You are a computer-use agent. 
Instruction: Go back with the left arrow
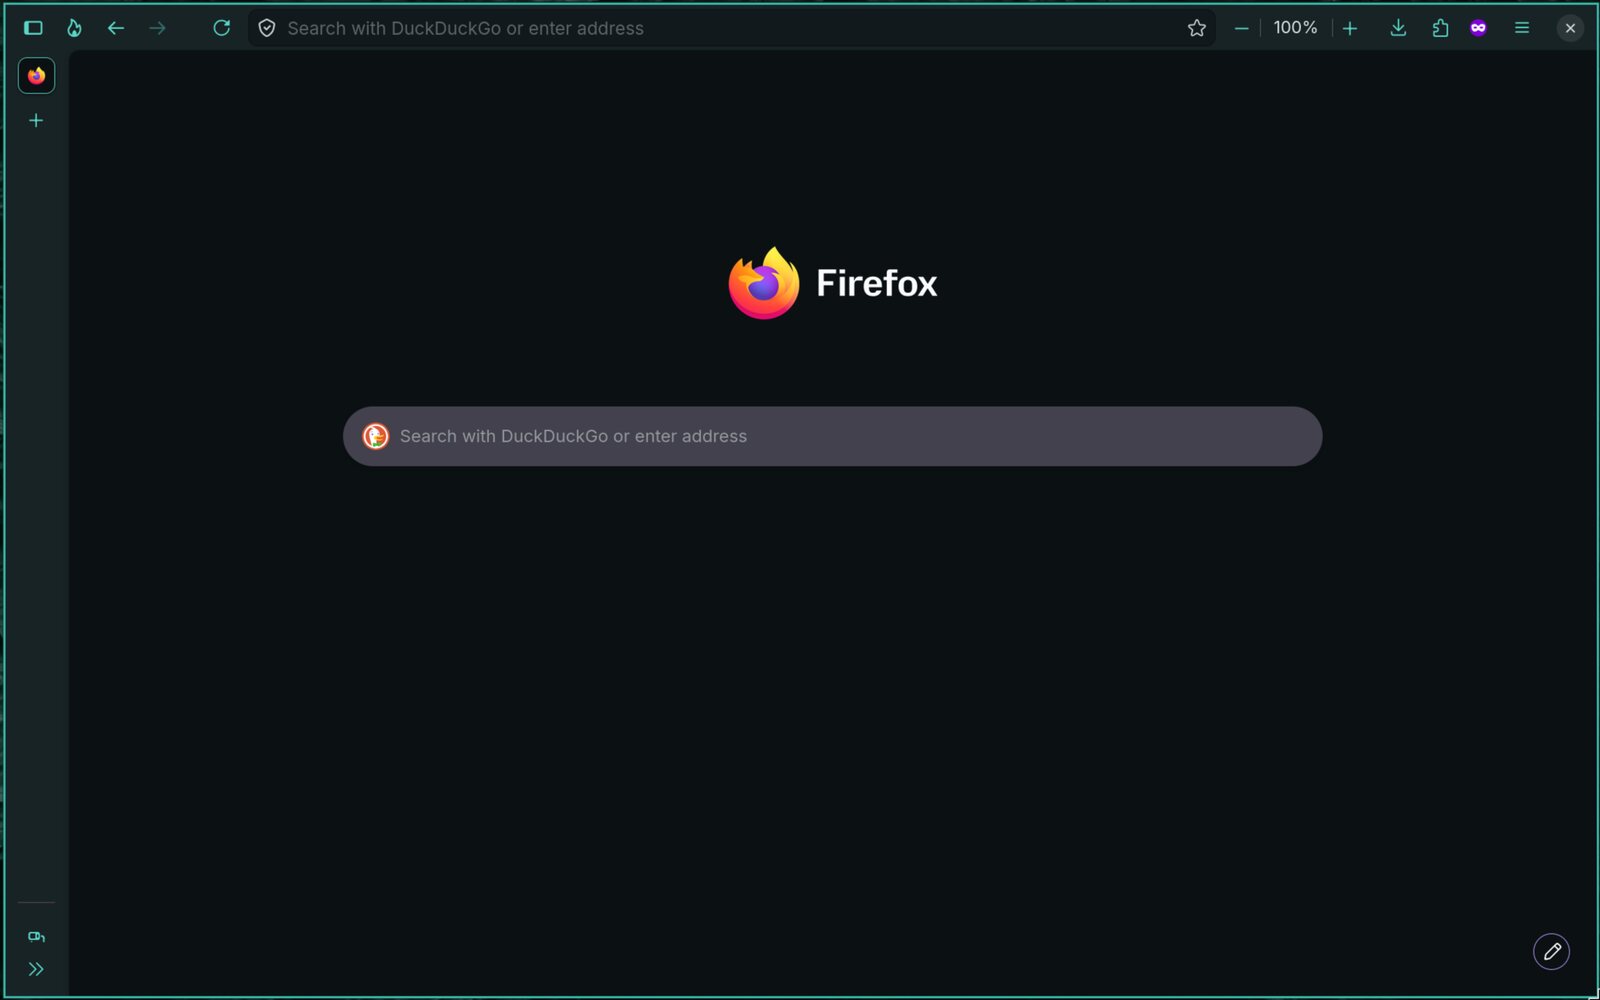point(116,28)
